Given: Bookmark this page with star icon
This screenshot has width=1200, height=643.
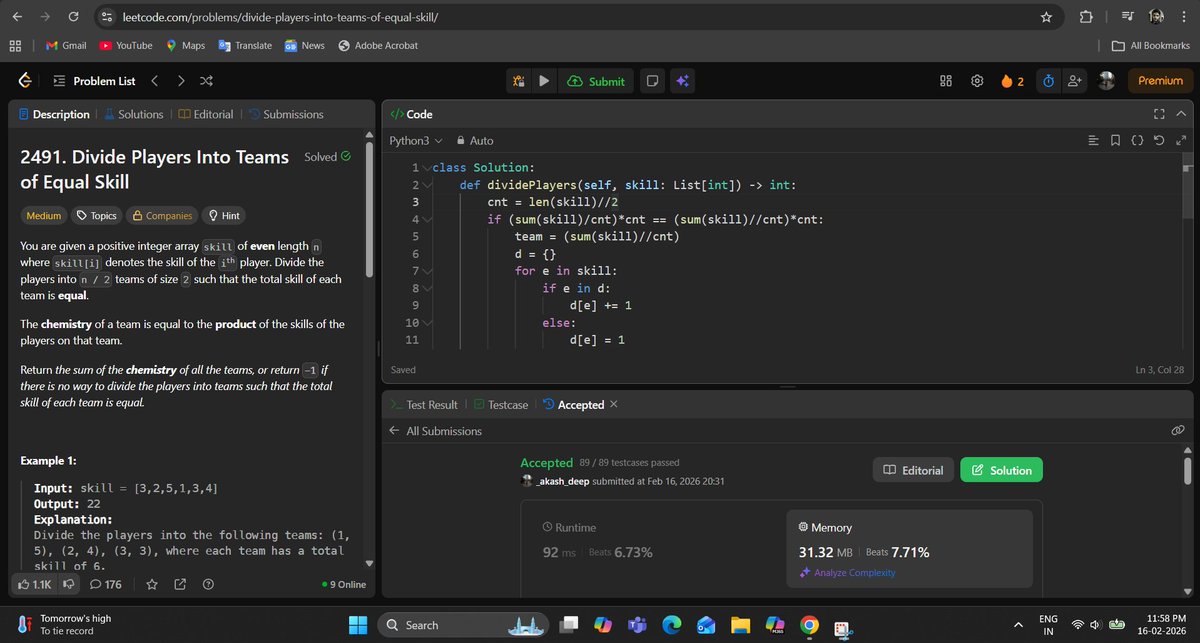Looking at the screenshot, I should pos(1046,18).
